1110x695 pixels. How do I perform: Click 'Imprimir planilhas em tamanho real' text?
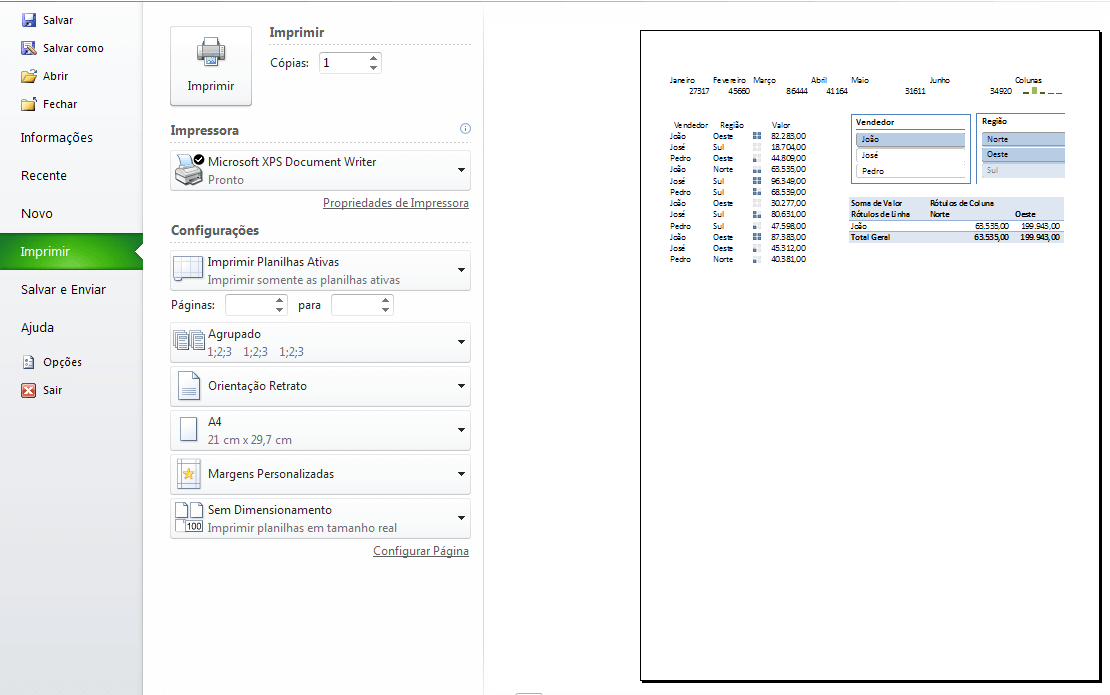click(302, 528)
